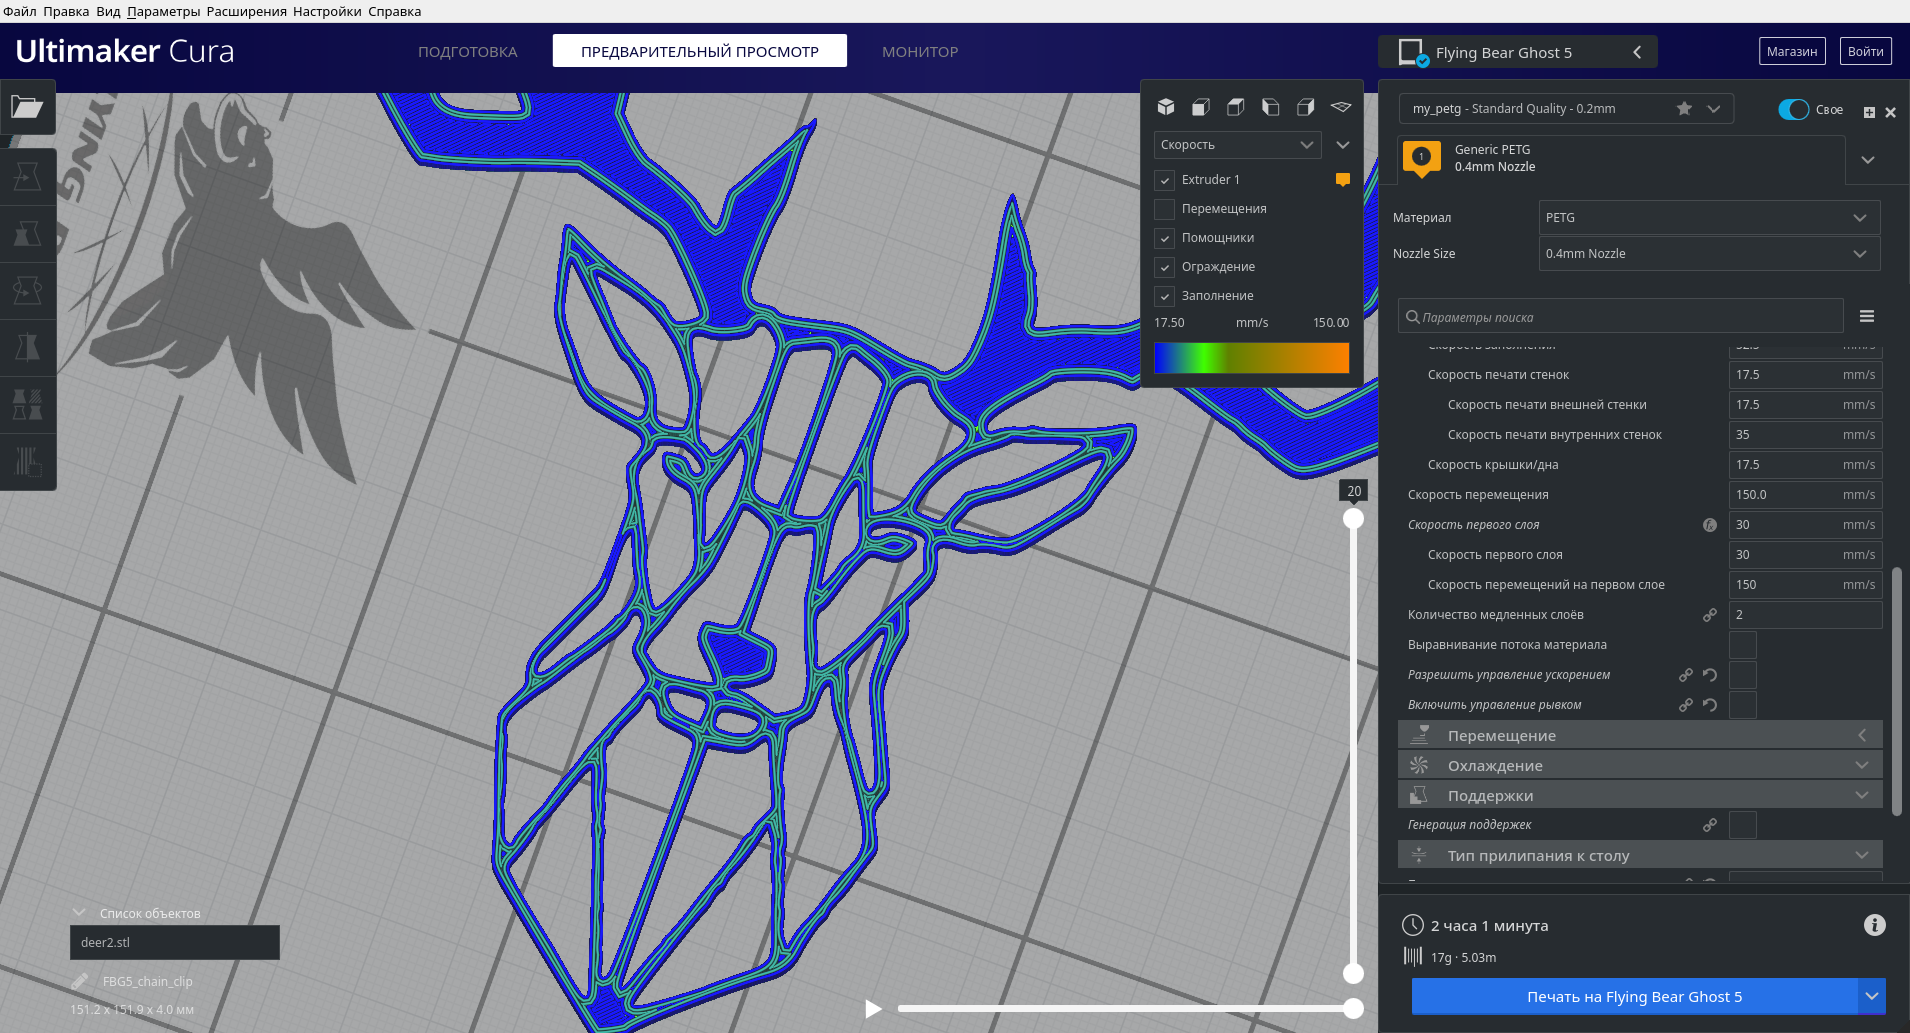Switch to 3D perspective view cube icon

tap(1166, 107)
